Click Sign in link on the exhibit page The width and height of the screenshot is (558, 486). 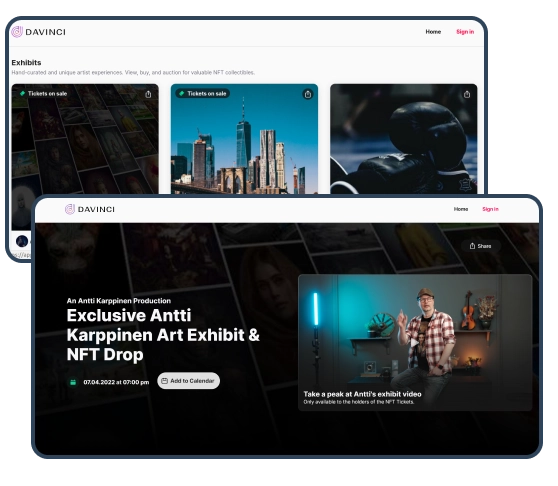pyautogui.click(x=490, y=209)
